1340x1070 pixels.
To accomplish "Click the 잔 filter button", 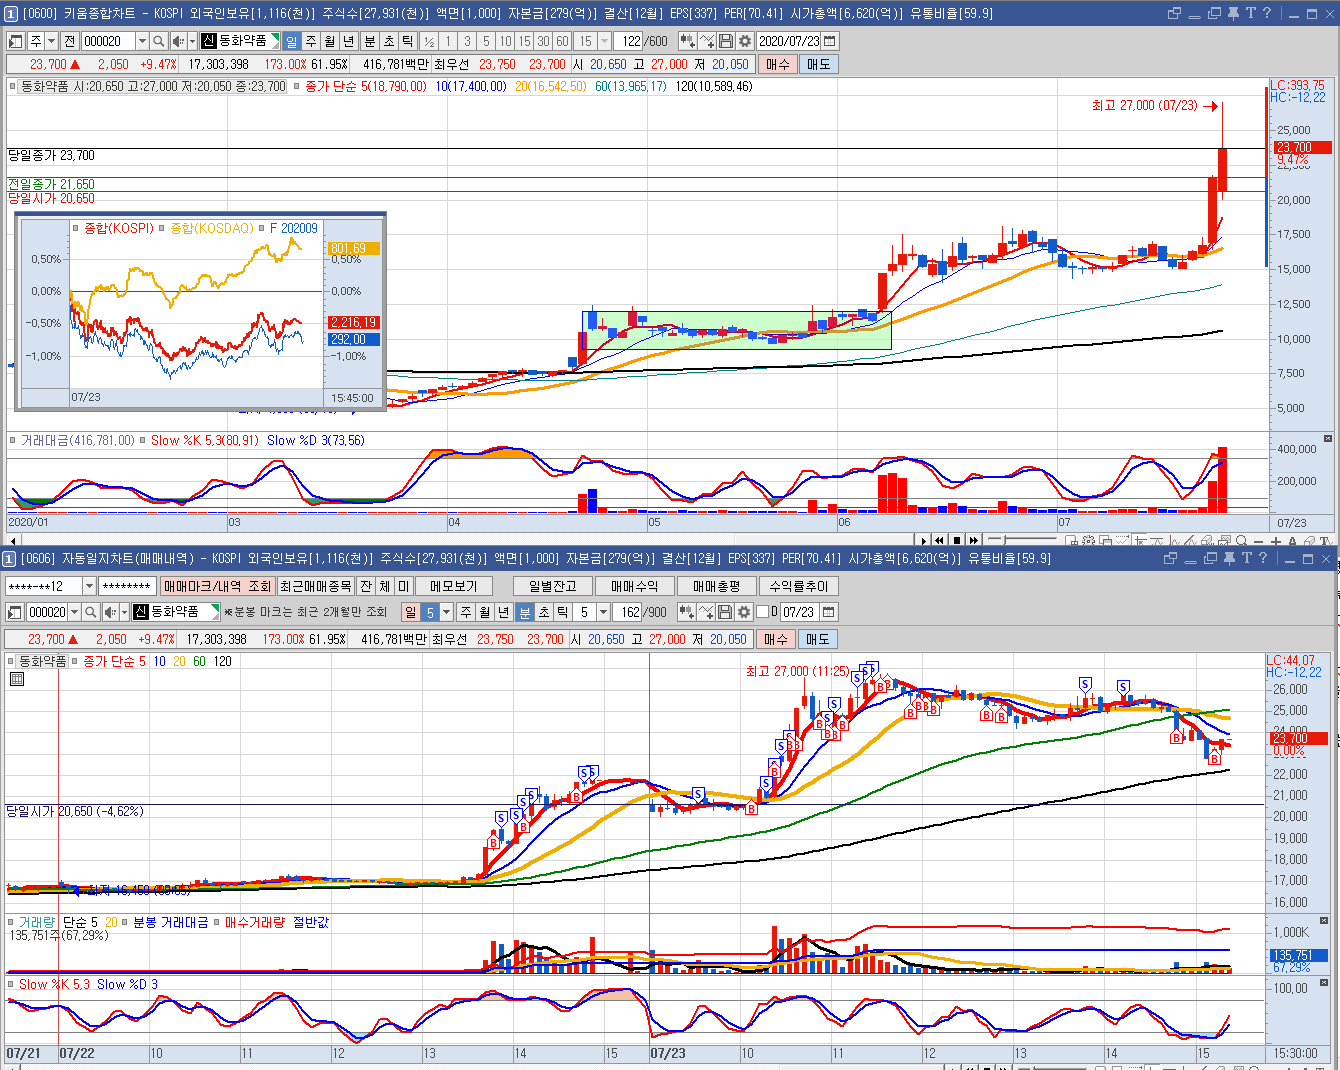I will [x=366, y=586].
